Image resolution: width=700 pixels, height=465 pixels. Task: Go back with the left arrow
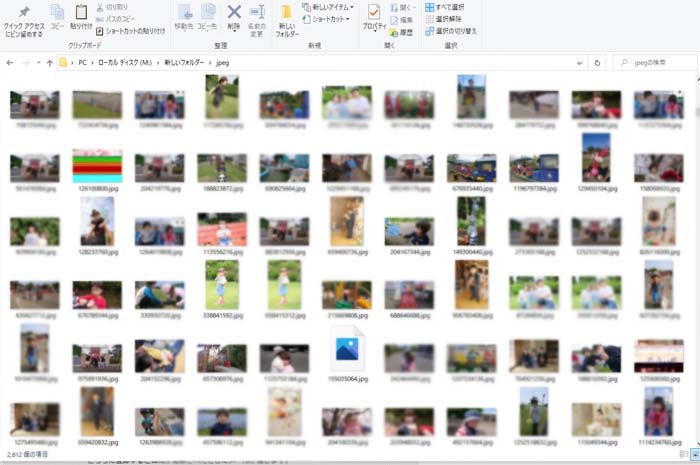[10, 63]
